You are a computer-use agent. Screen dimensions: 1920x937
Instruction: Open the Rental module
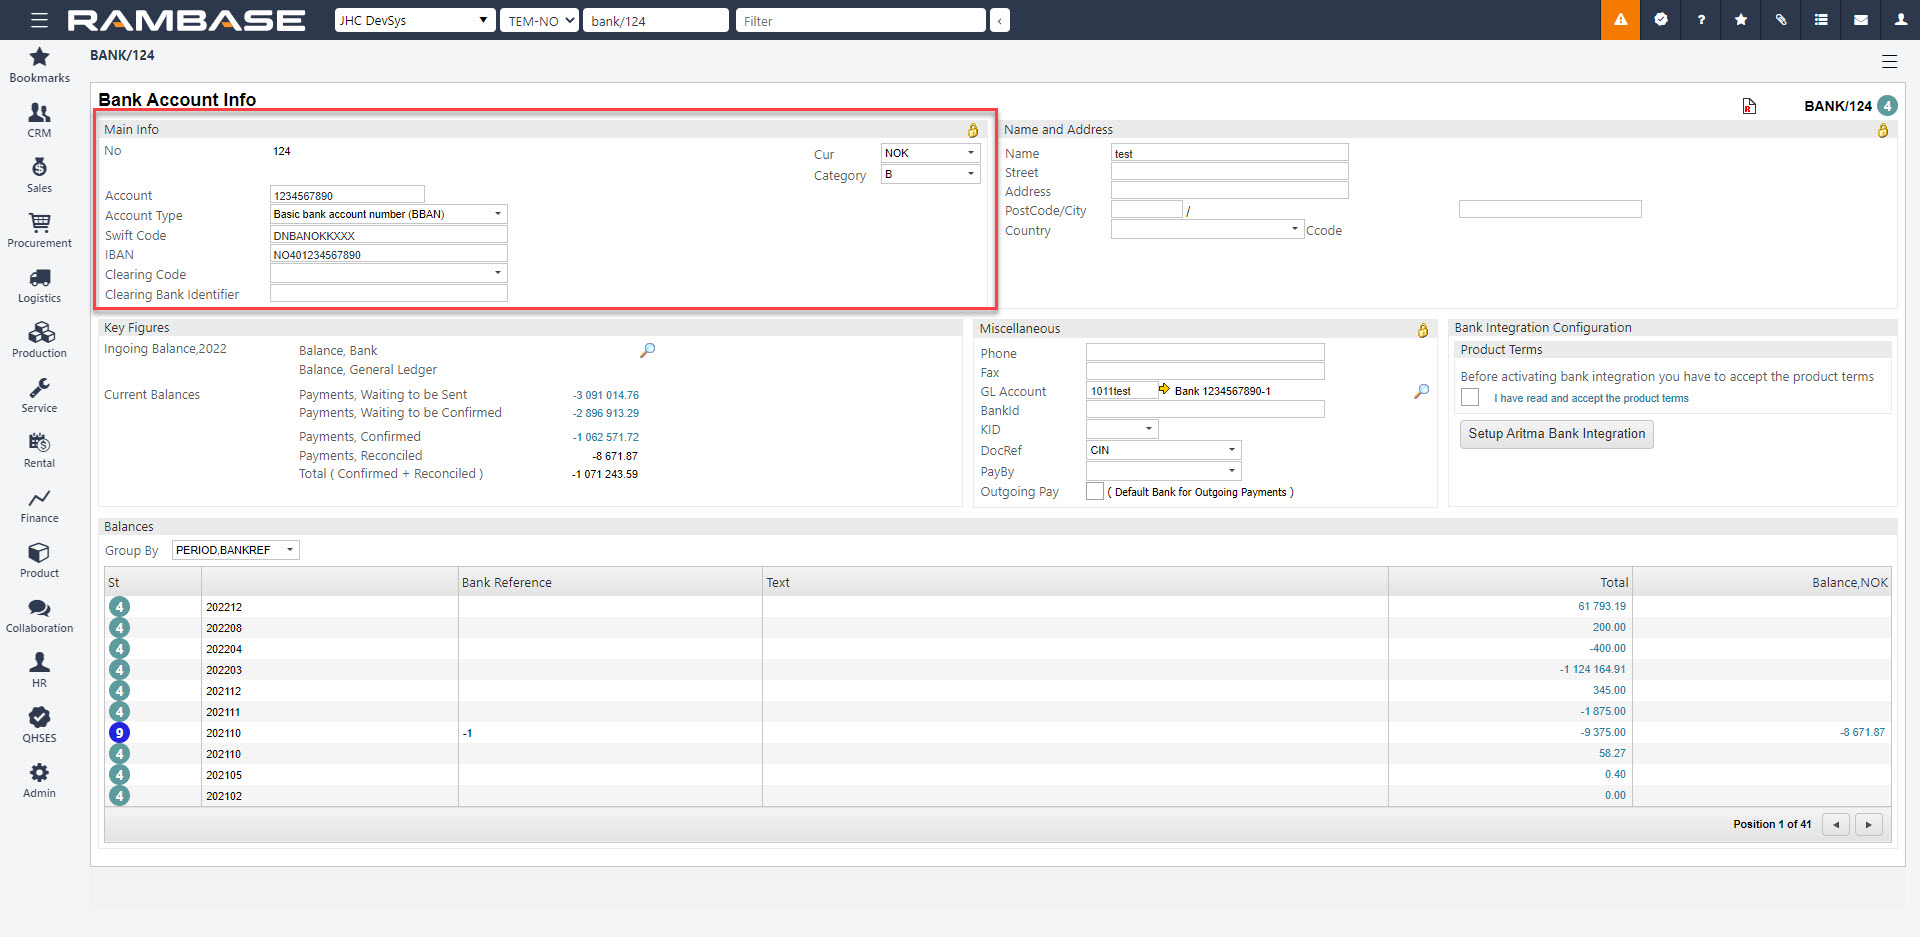pos(39,450)
